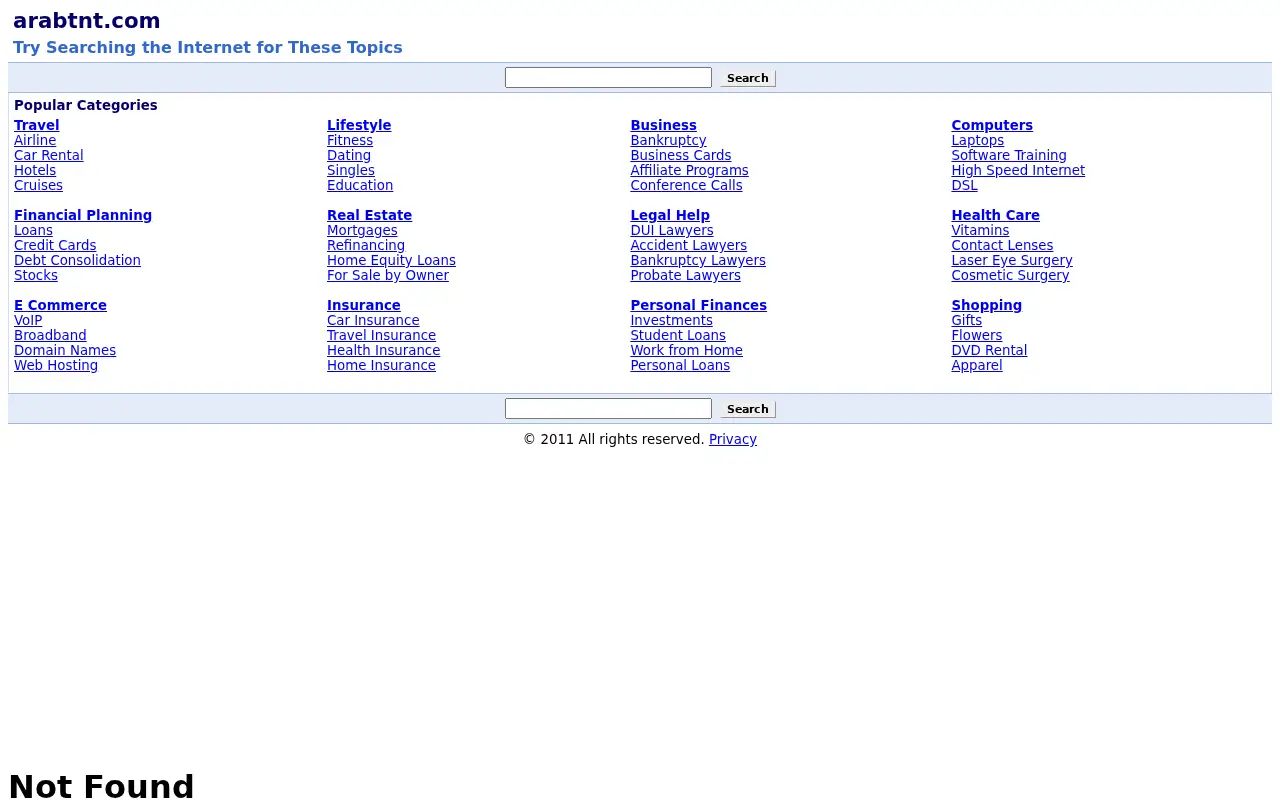Open the E Commerce heading
The width and height of the screenshot is (1280, 800).
click(x=60, y=305)
